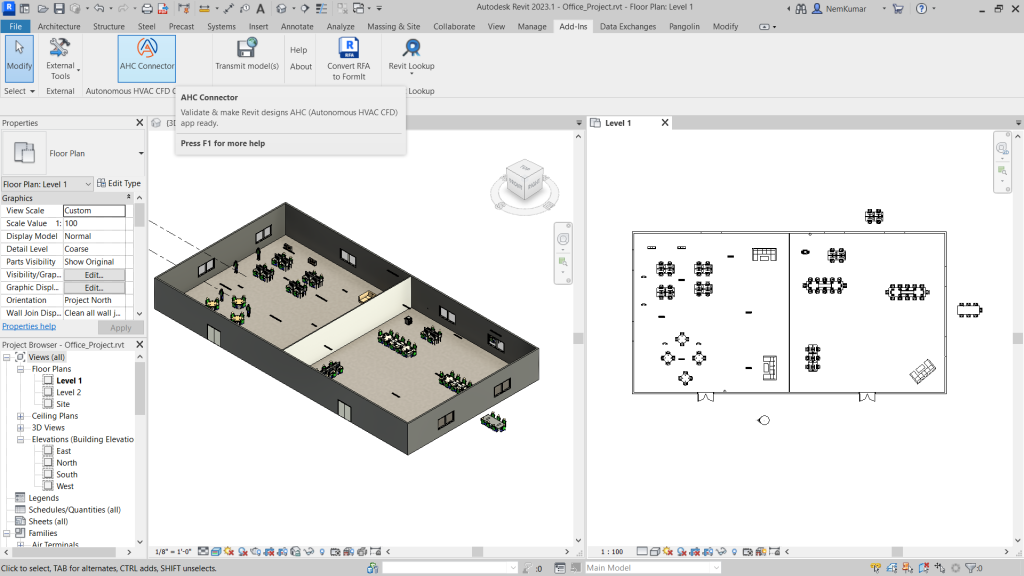Collapse the Elevations tree node
The height and width of the screenshot is (576, 1024).
pos(20,440)
